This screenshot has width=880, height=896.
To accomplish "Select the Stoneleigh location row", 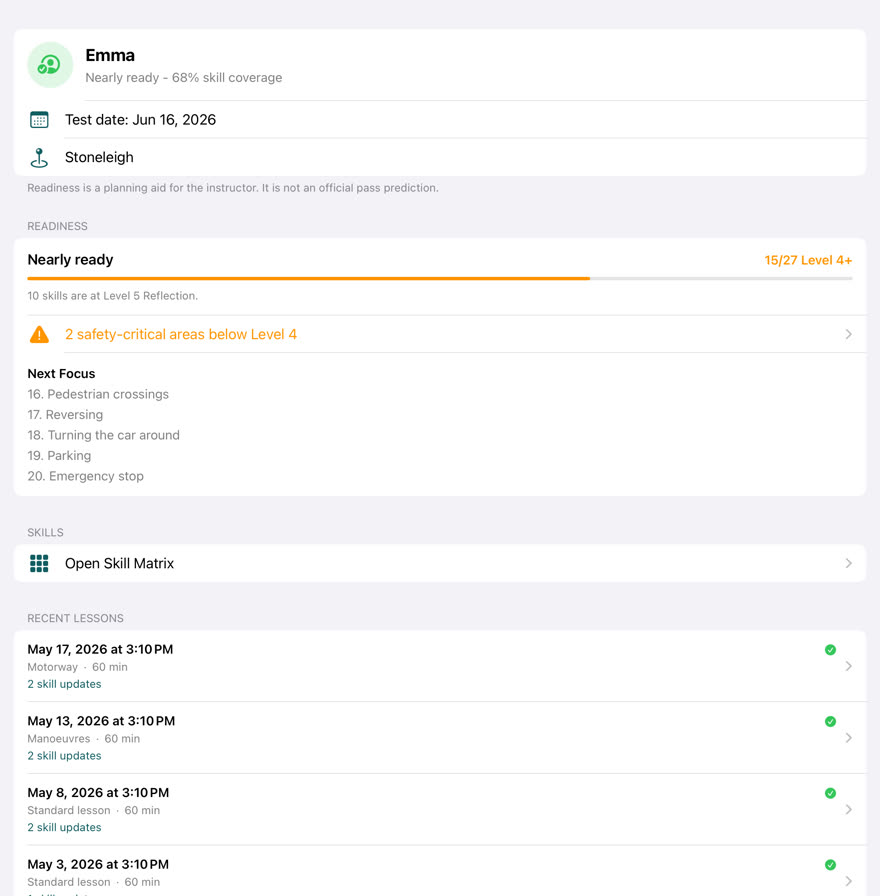I will (440, 157).
